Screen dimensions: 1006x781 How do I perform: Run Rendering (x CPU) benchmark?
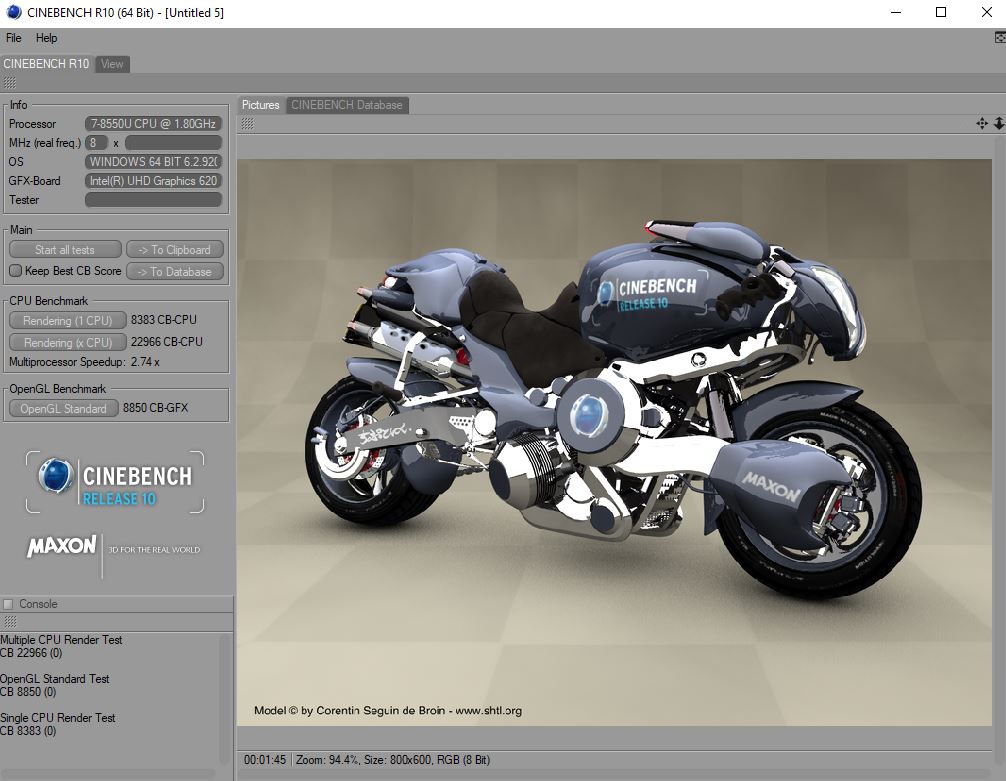67,342
